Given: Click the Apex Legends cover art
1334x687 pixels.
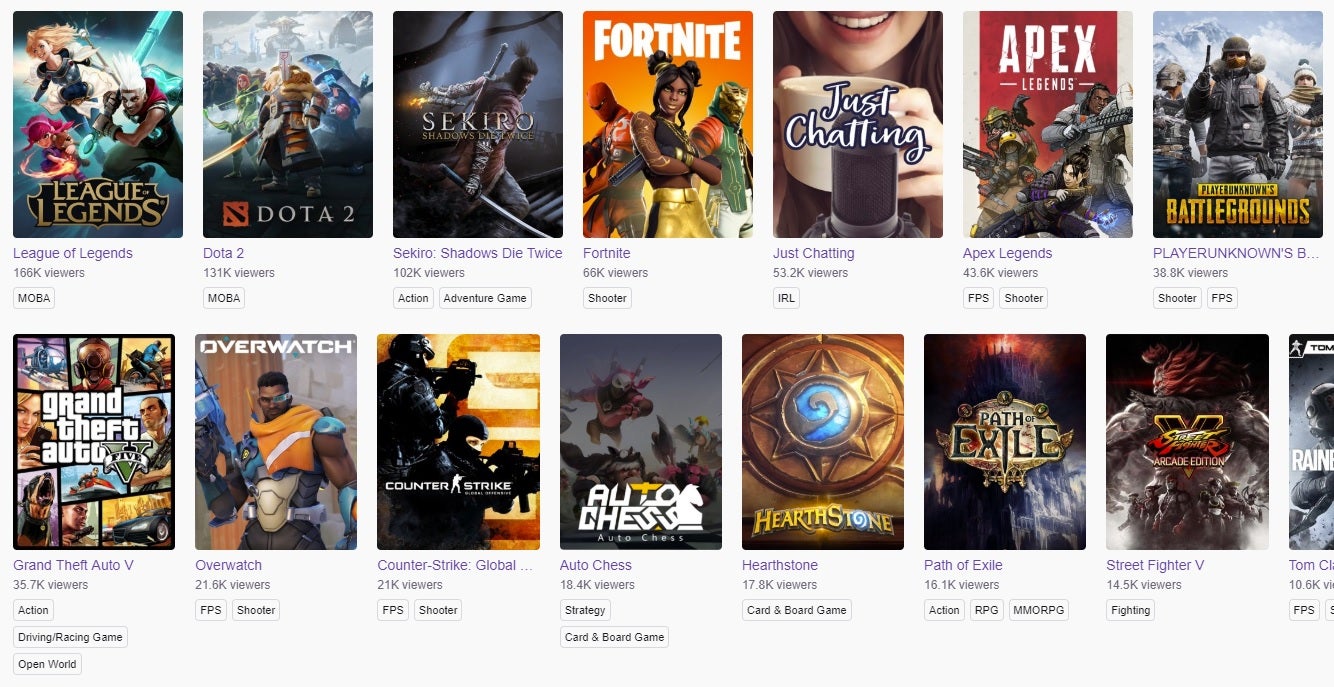Looking at the screenshot, I should 1047,124.
